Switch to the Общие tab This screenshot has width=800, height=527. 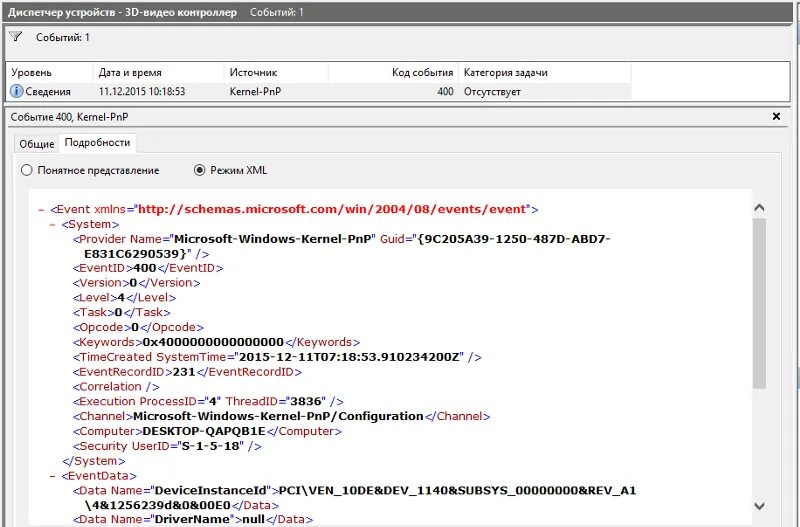click(x=36, y=144)
